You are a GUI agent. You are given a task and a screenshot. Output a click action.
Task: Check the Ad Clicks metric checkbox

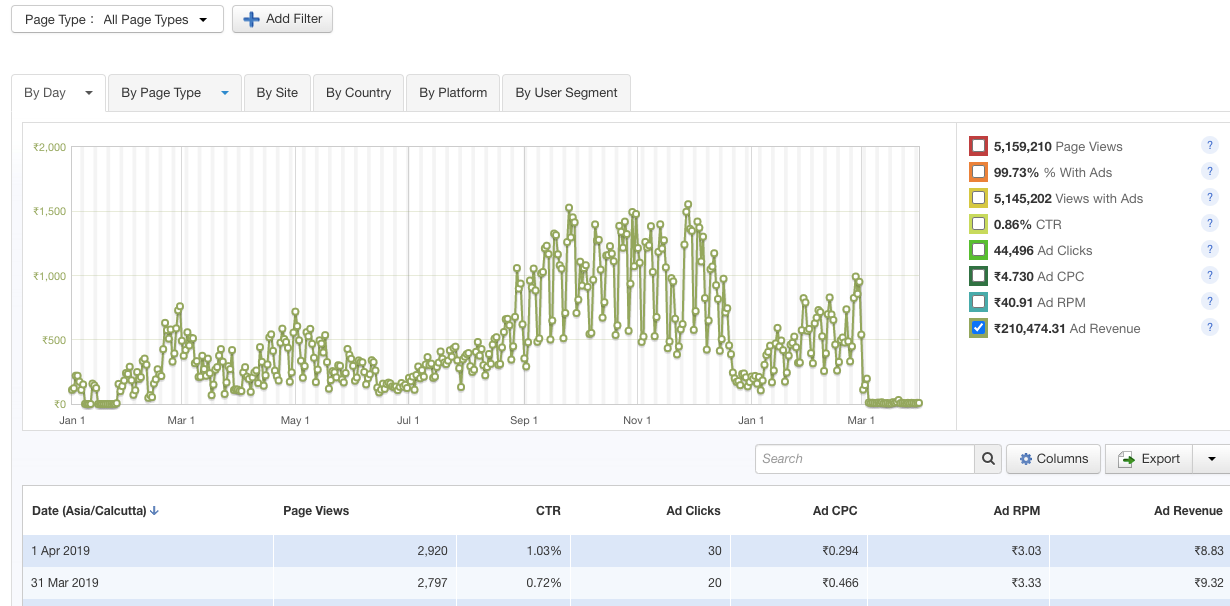point(977,249)
